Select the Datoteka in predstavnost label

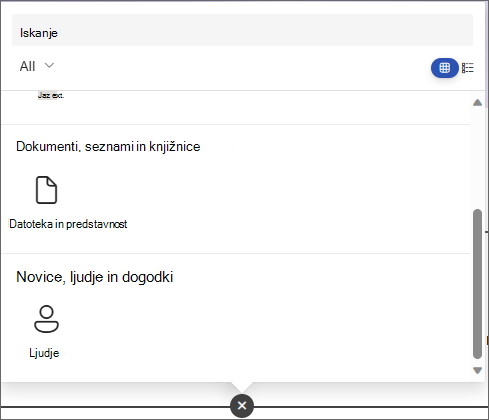pyautogui.click(x=68, y=224)
